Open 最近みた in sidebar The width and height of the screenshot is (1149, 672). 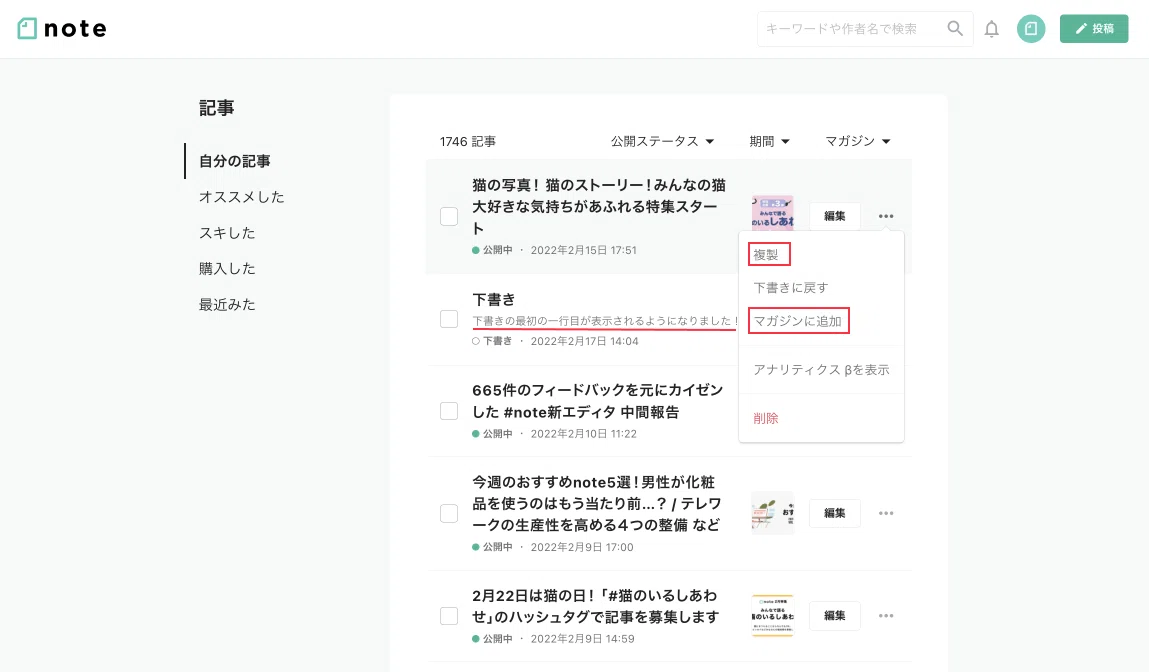point(227,305)
